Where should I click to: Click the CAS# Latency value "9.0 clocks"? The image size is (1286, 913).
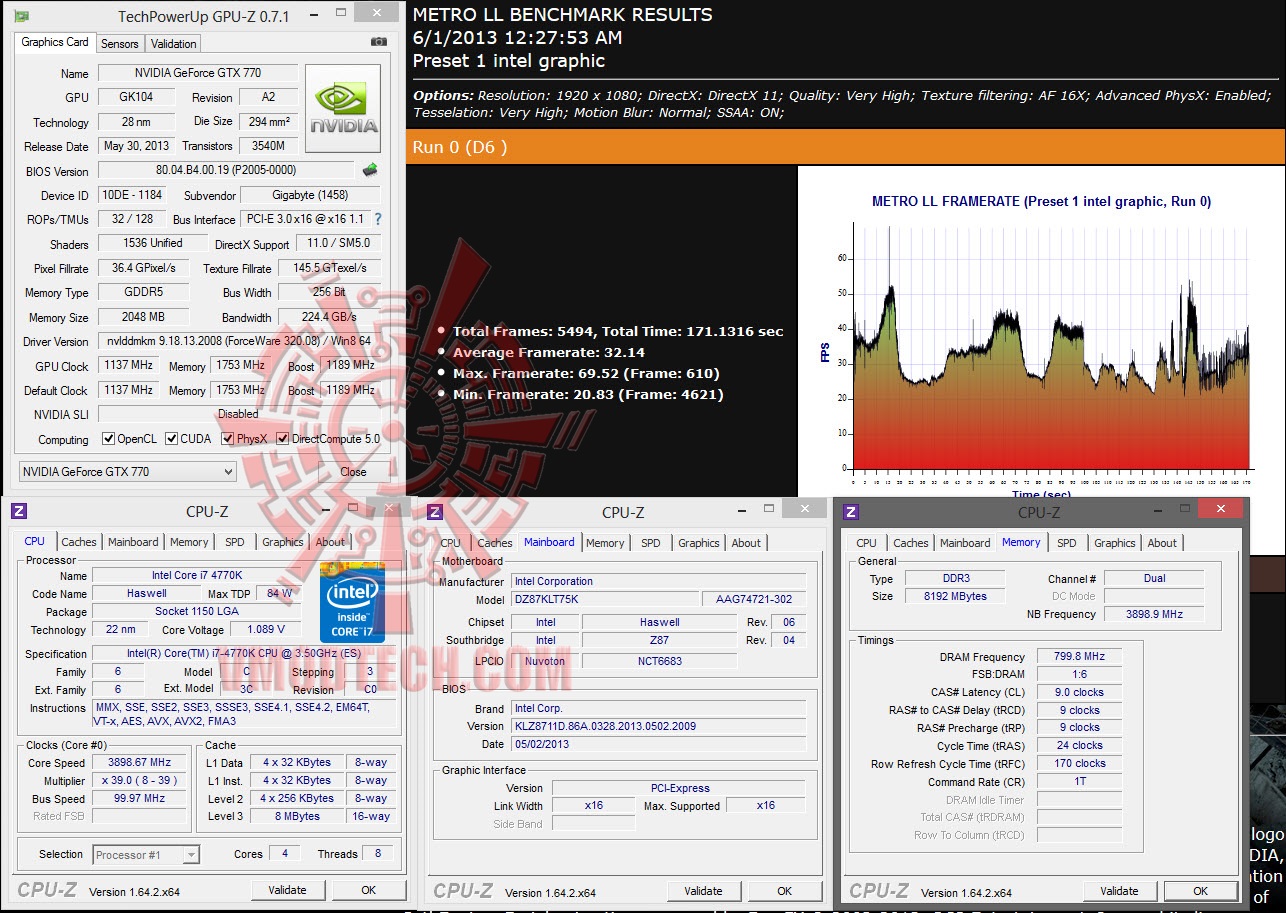click(1079, 692)
